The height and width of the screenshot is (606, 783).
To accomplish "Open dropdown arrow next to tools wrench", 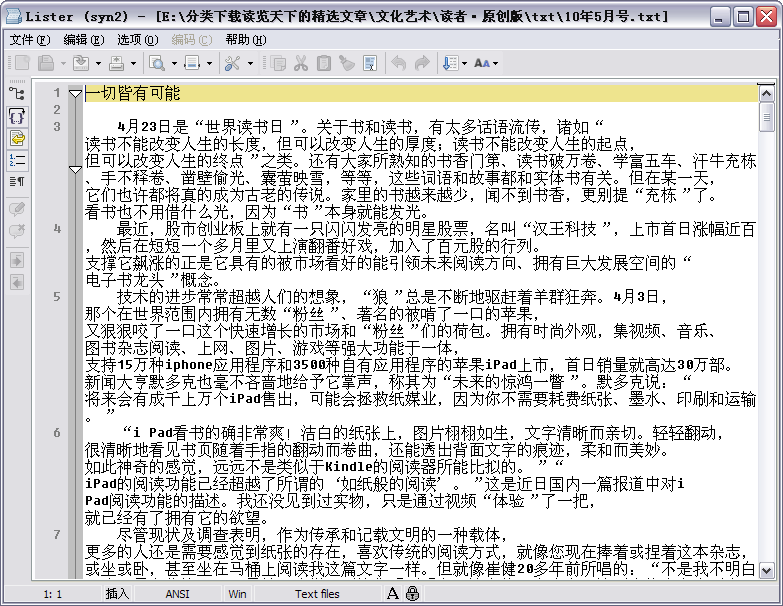I will (x=250, y=63).
